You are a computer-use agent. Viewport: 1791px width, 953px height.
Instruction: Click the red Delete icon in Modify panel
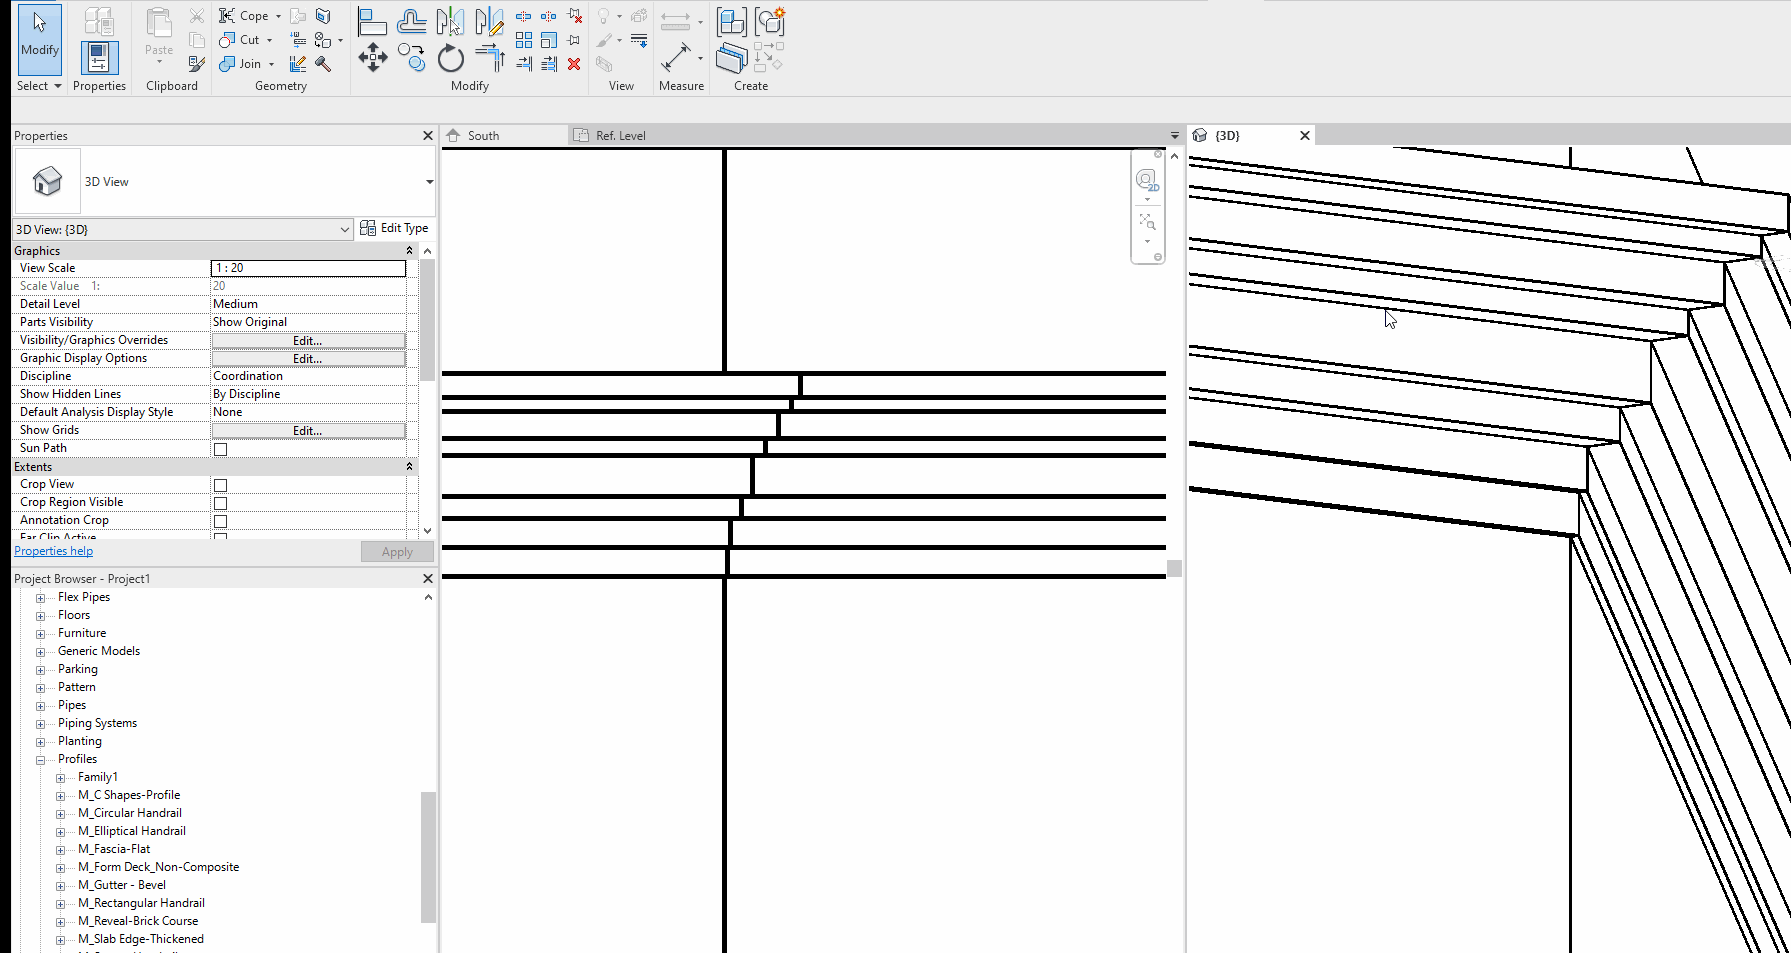(x=574, y=64)
